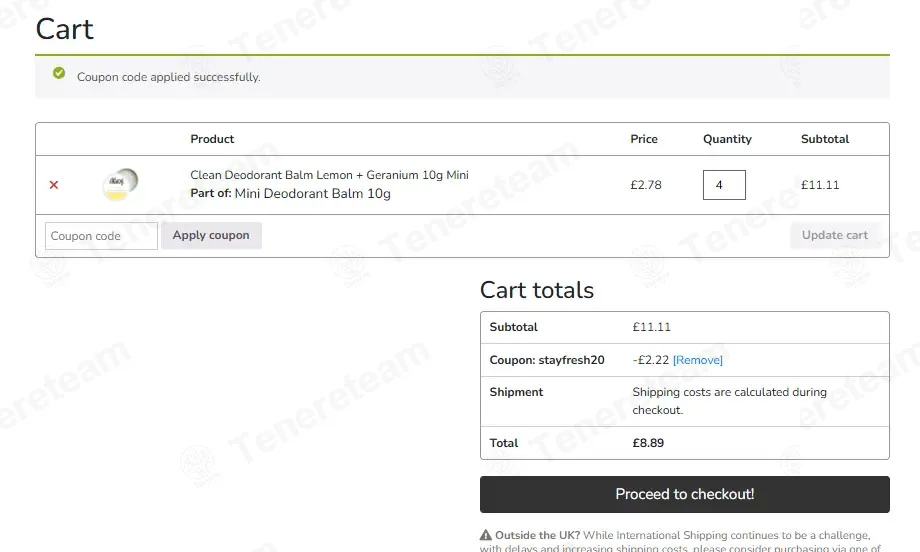The width and height of the screenshot is (920, 552).
Task: Select the row subtotal £11.11 in product table
Action: point(820,185)
